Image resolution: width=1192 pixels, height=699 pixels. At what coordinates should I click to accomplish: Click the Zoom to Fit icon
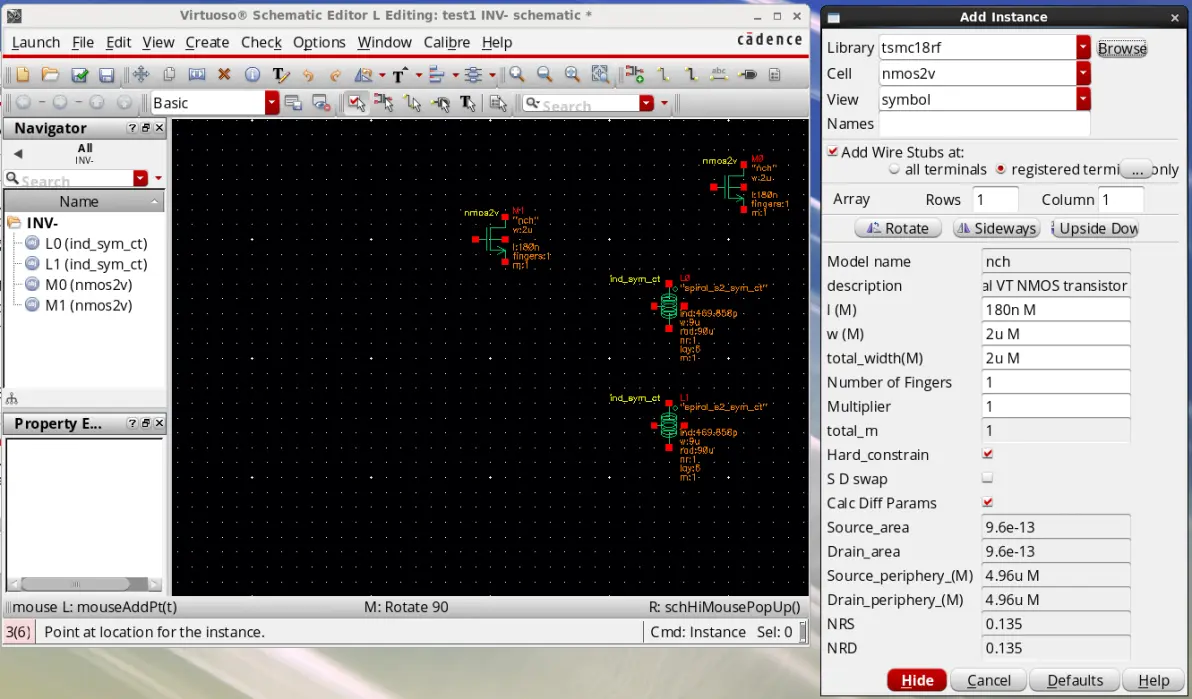click(x=572, y=75)
